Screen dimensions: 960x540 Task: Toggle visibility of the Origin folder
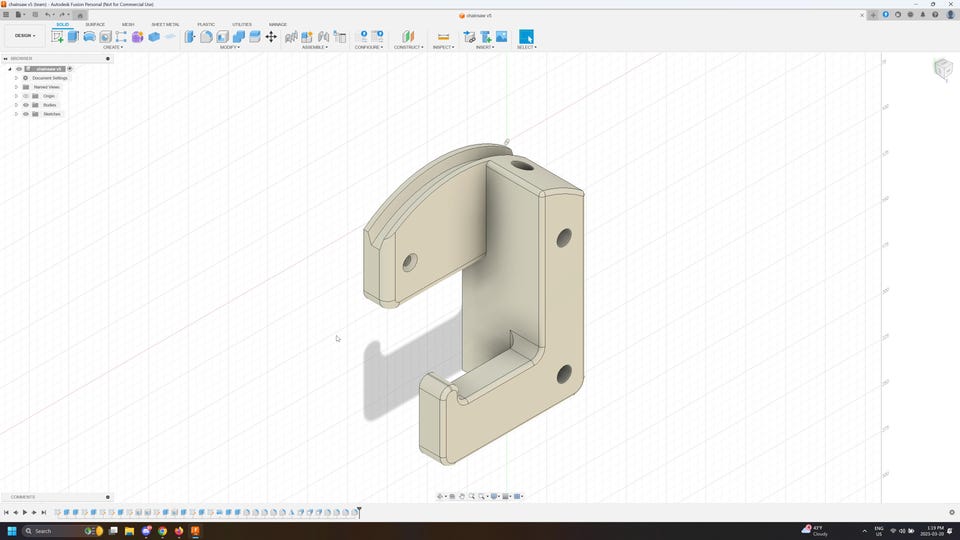coord(26,96)
